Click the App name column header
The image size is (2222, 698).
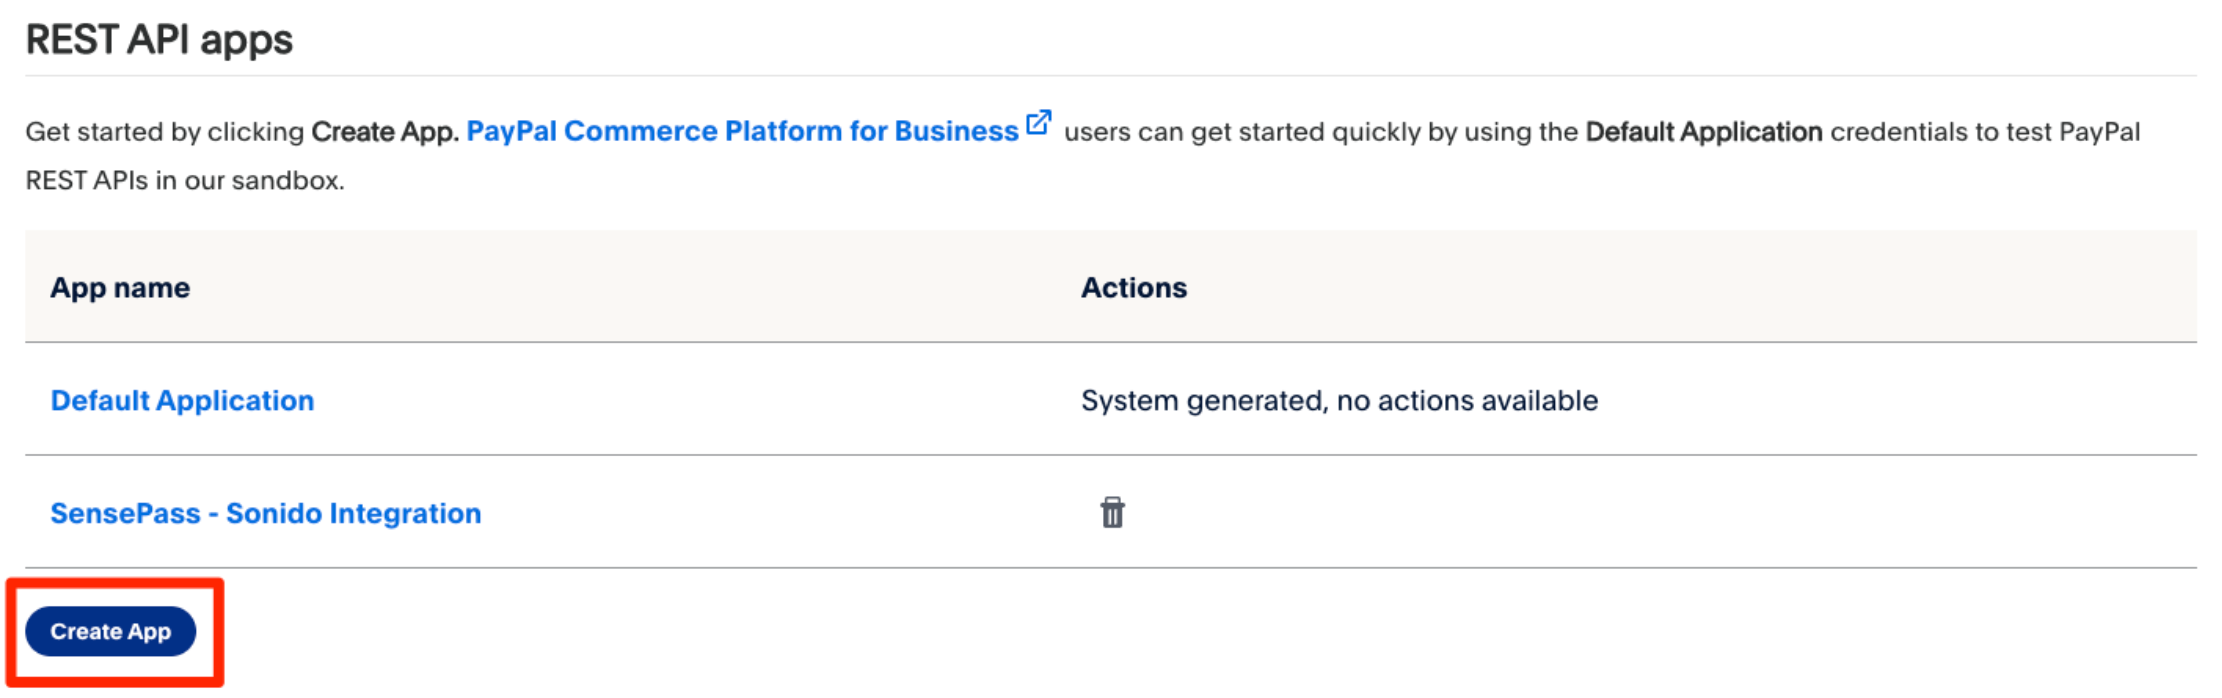120,288
